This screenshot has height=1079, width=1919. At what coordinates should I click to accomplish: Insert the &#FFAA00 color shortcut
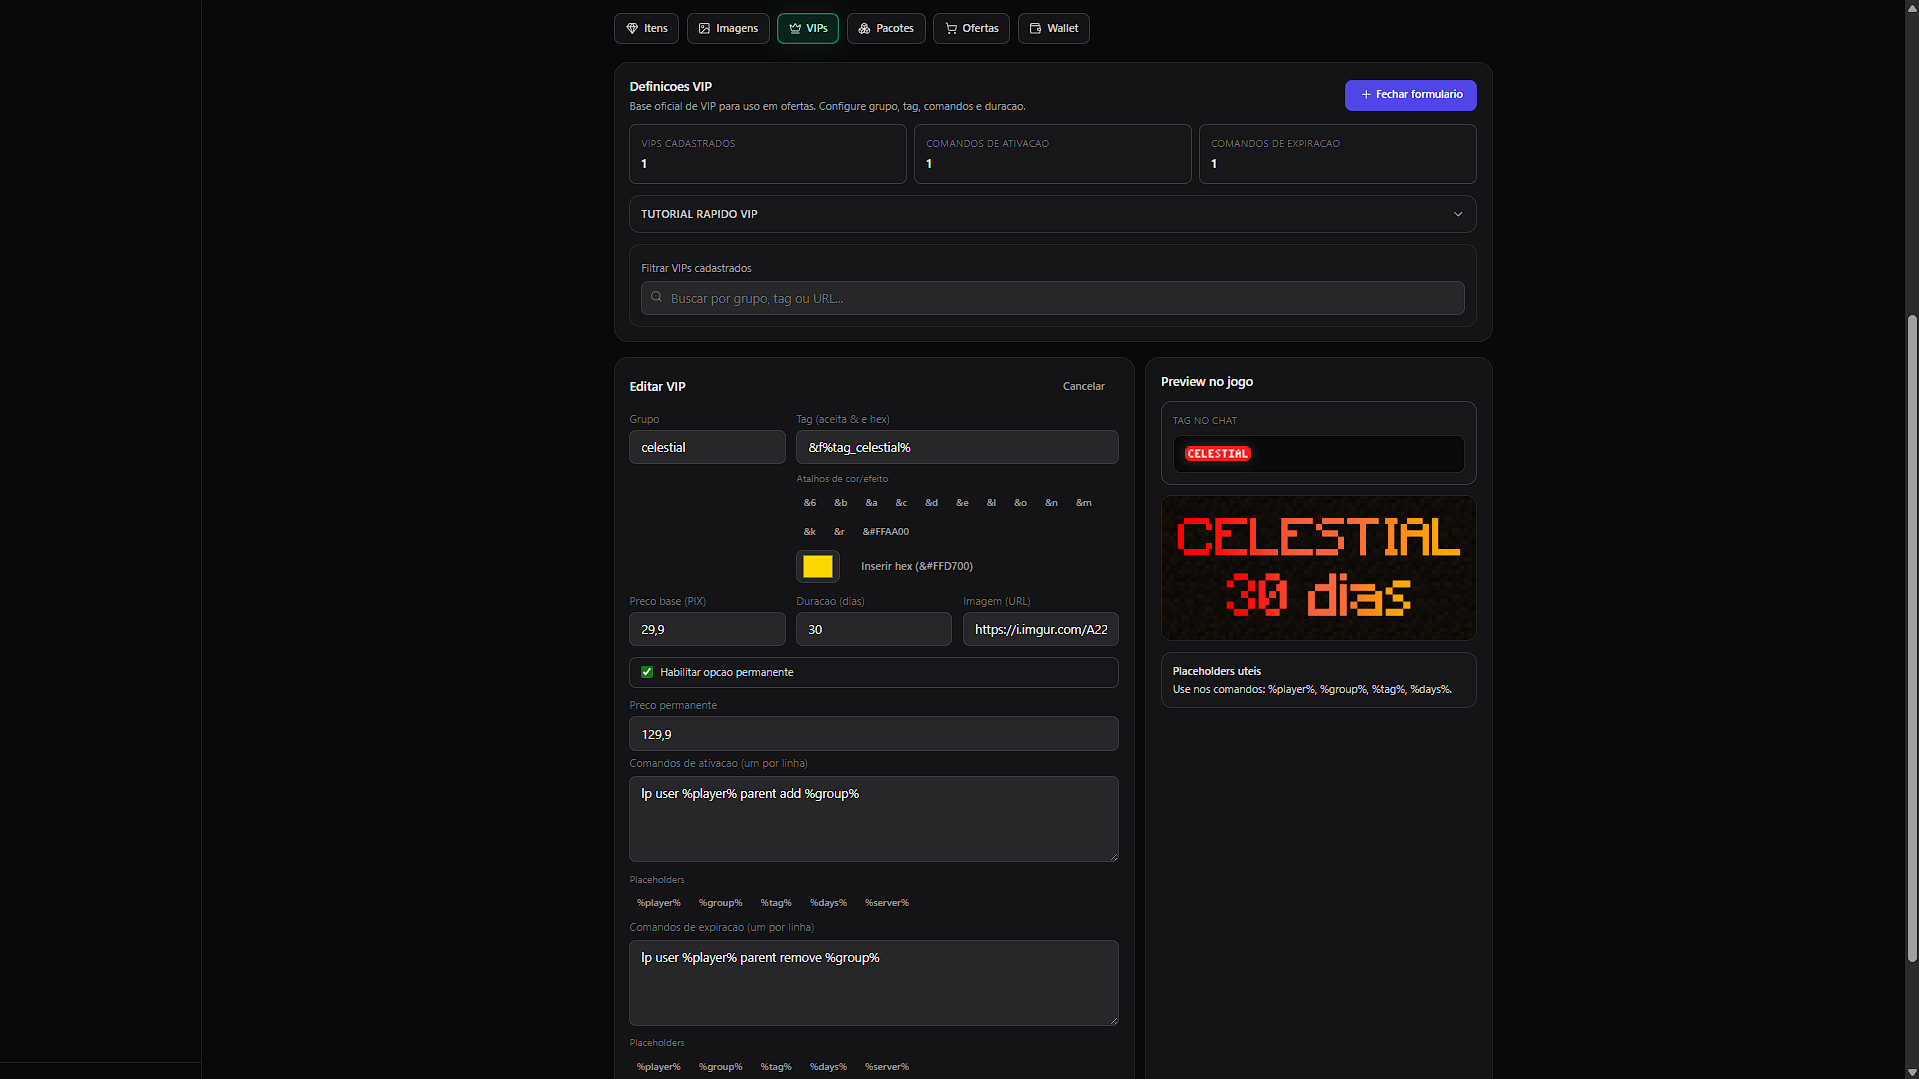point(885,532)
